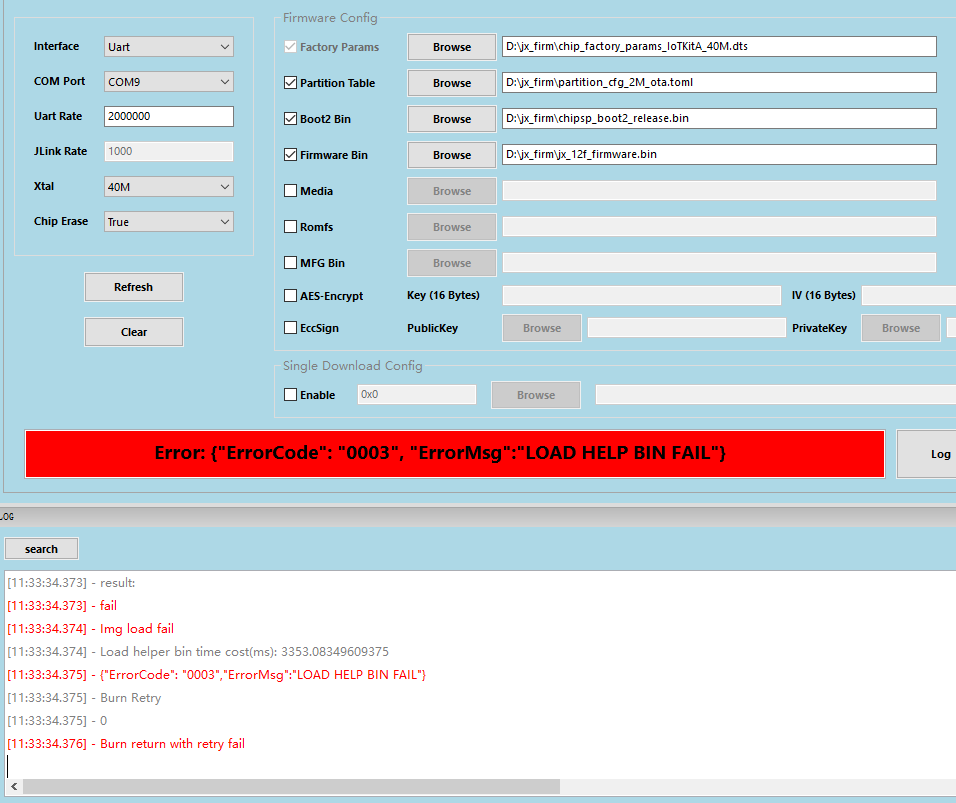Screen dimensions: 956x803
Task: Edit the Uart Rate value 2000000
Action: tap(167, 116)
